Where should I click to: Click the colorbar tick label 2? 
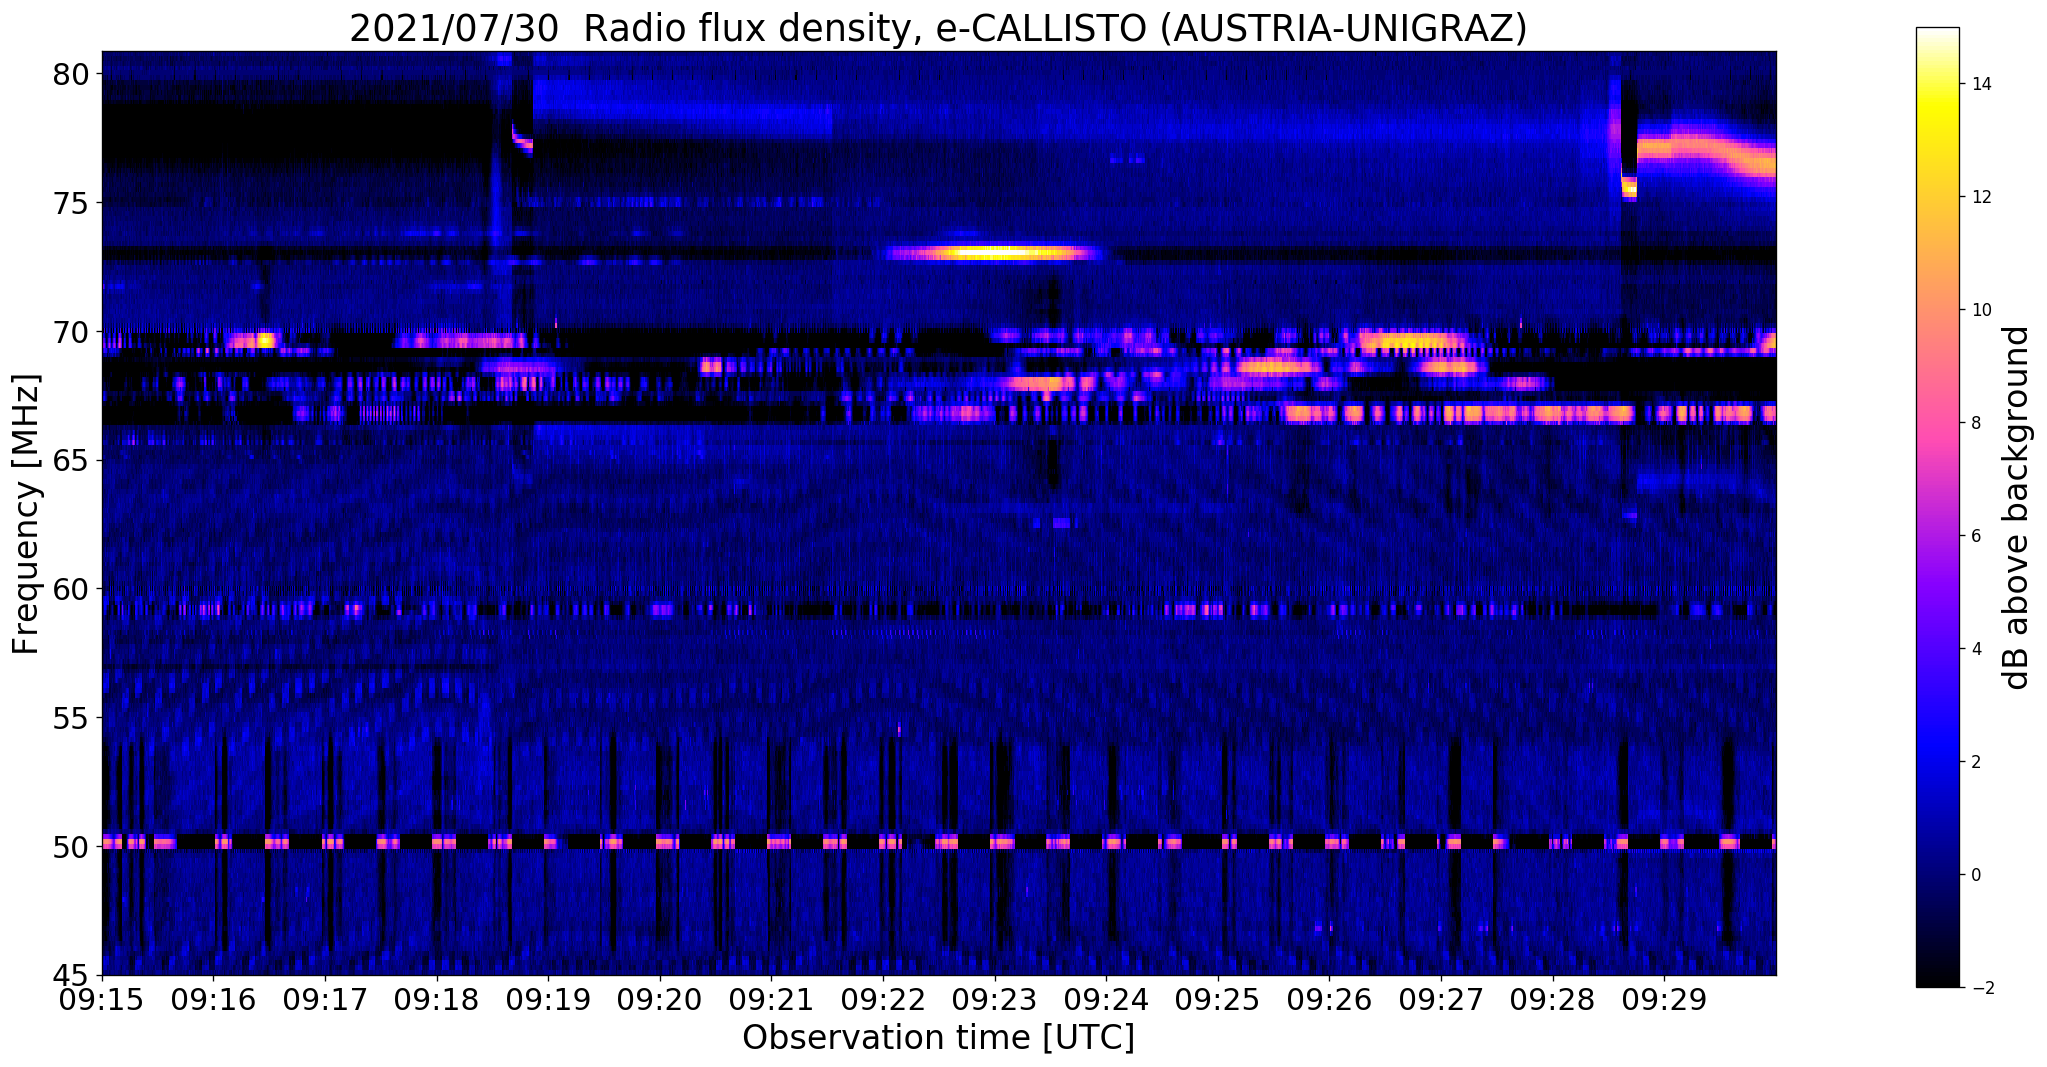pyautogui.click(x=1975, y=762)
